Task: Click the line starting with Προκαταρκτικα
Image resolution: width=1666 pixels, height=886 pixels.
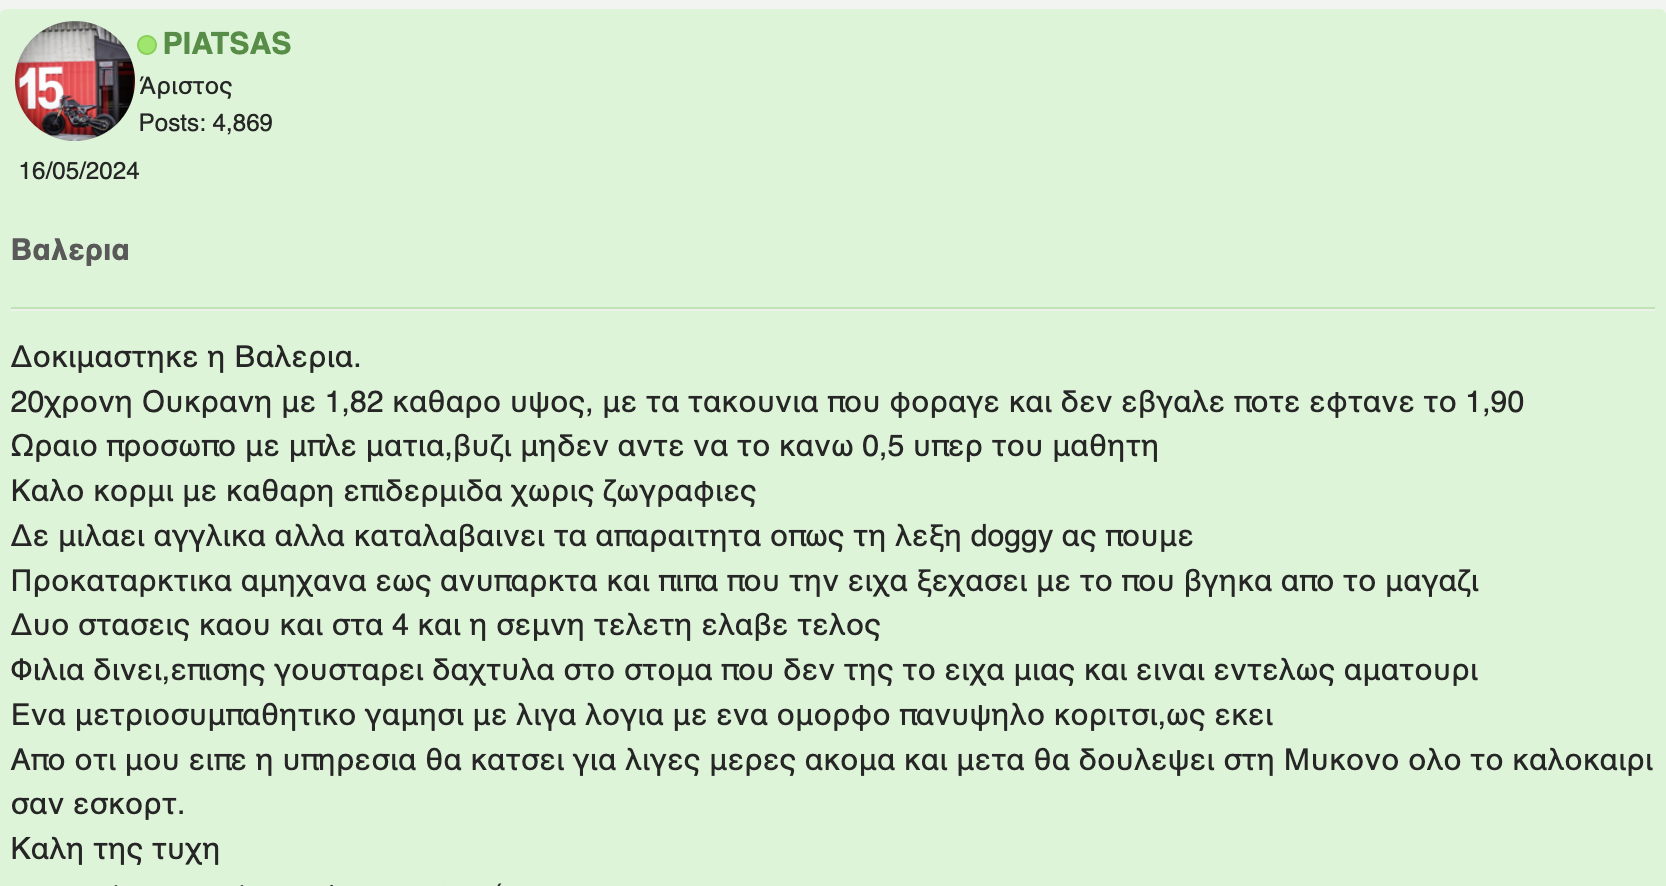Action: point(745,581)
